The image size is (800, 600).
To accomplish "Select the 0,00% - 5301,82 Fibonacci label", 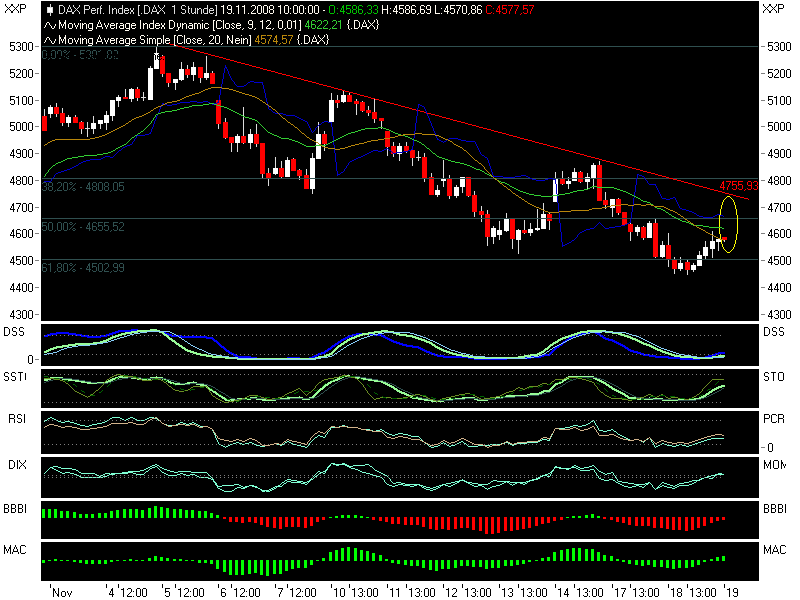I will click(80, 54).
